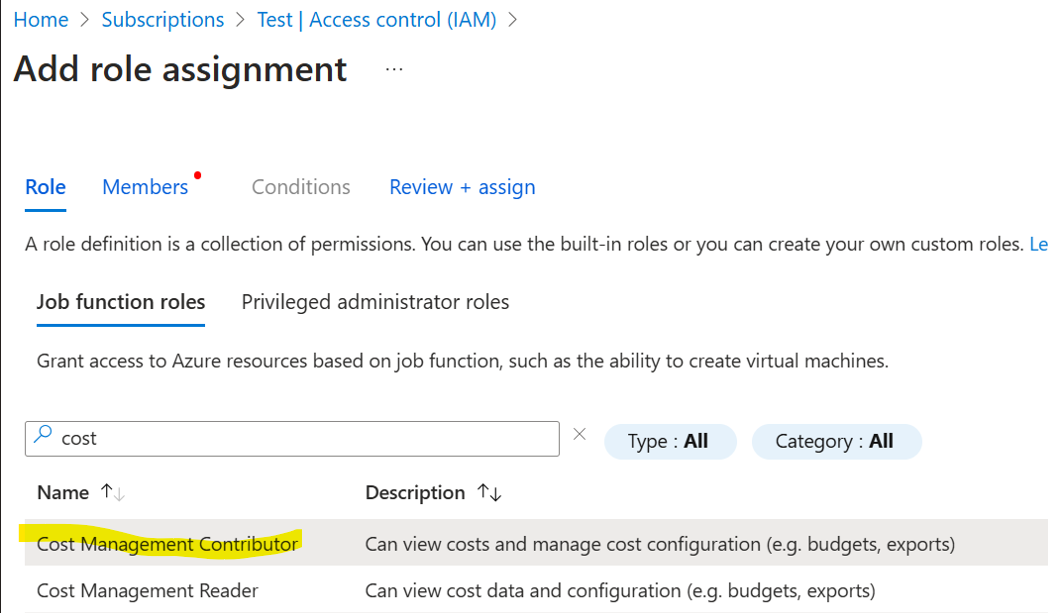This screenshot has width=1048, height=613.
Task: Open the Type : All filter
Action: (x=670, y=441)
